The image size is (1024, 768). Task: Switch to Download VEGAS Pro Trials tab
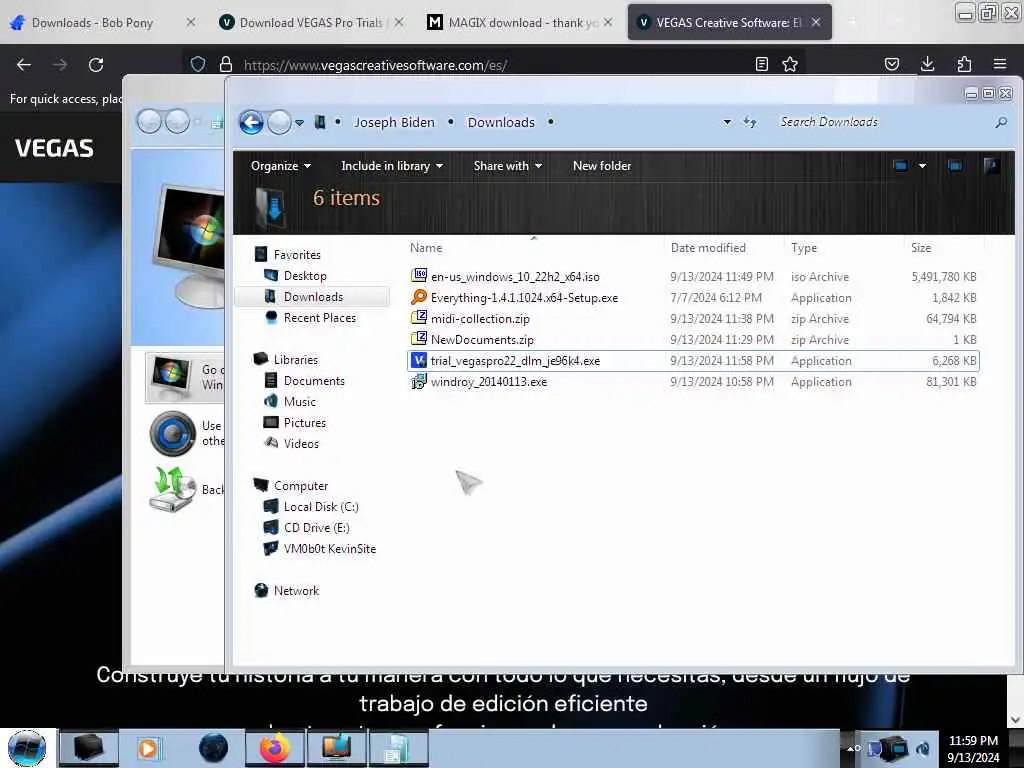310,22
